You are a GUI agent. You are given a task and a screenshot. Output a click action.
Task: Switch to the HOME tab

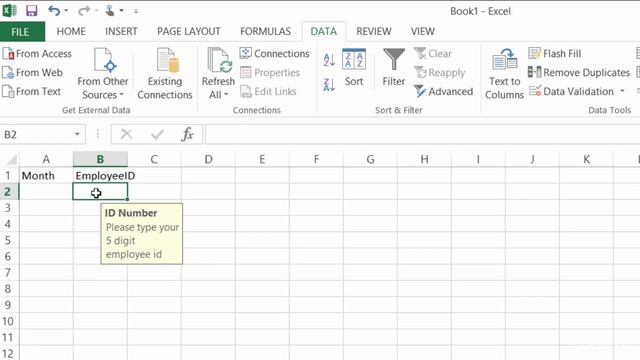click(71, 31)
